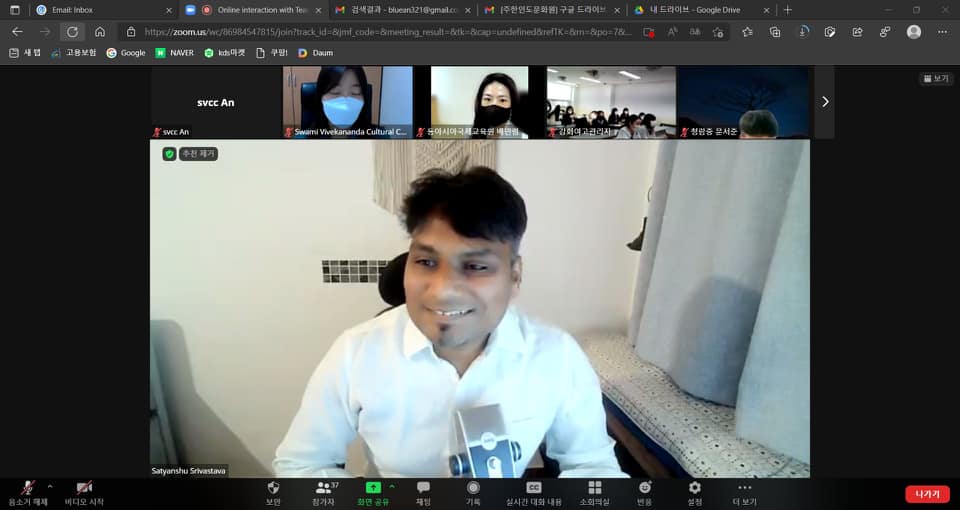
Task: Start video with camera button
Action: [x=84, y=488]
